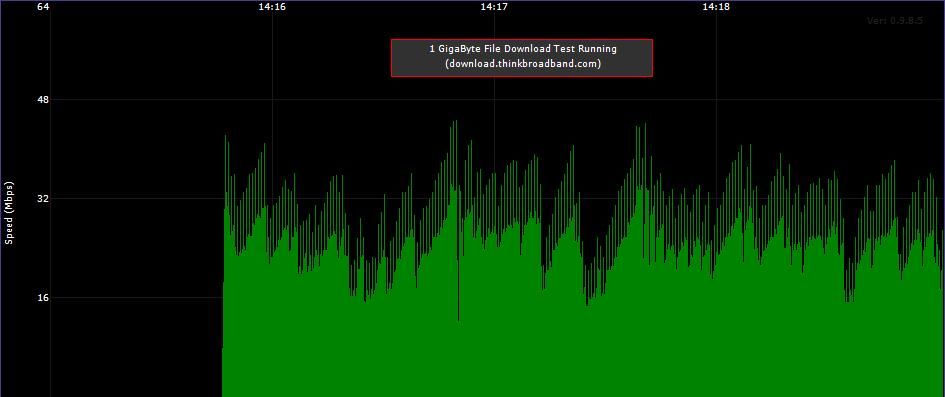
Task: Click the 'Speed (Mbps)' vertical axis title
Action: pyautogui.click(x=9, y=213)
